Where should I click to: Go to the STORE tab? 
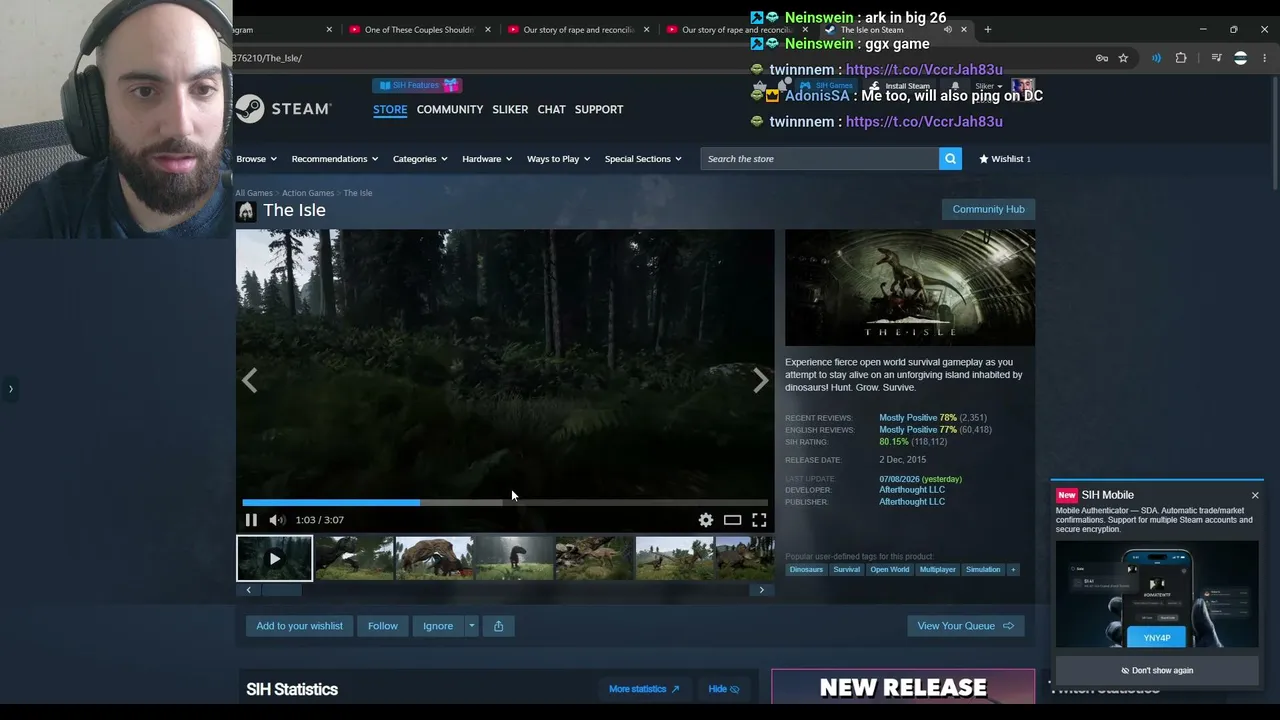[x=390, y=109]
